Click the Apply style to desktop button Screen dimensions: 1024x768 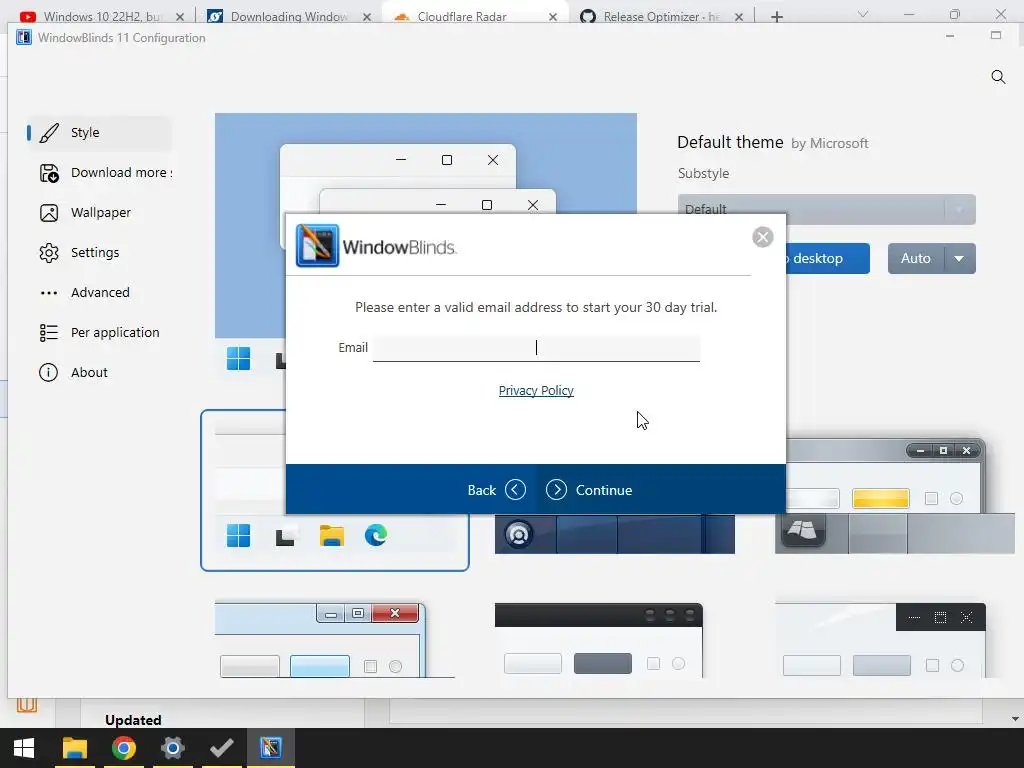tap(827, 259)
